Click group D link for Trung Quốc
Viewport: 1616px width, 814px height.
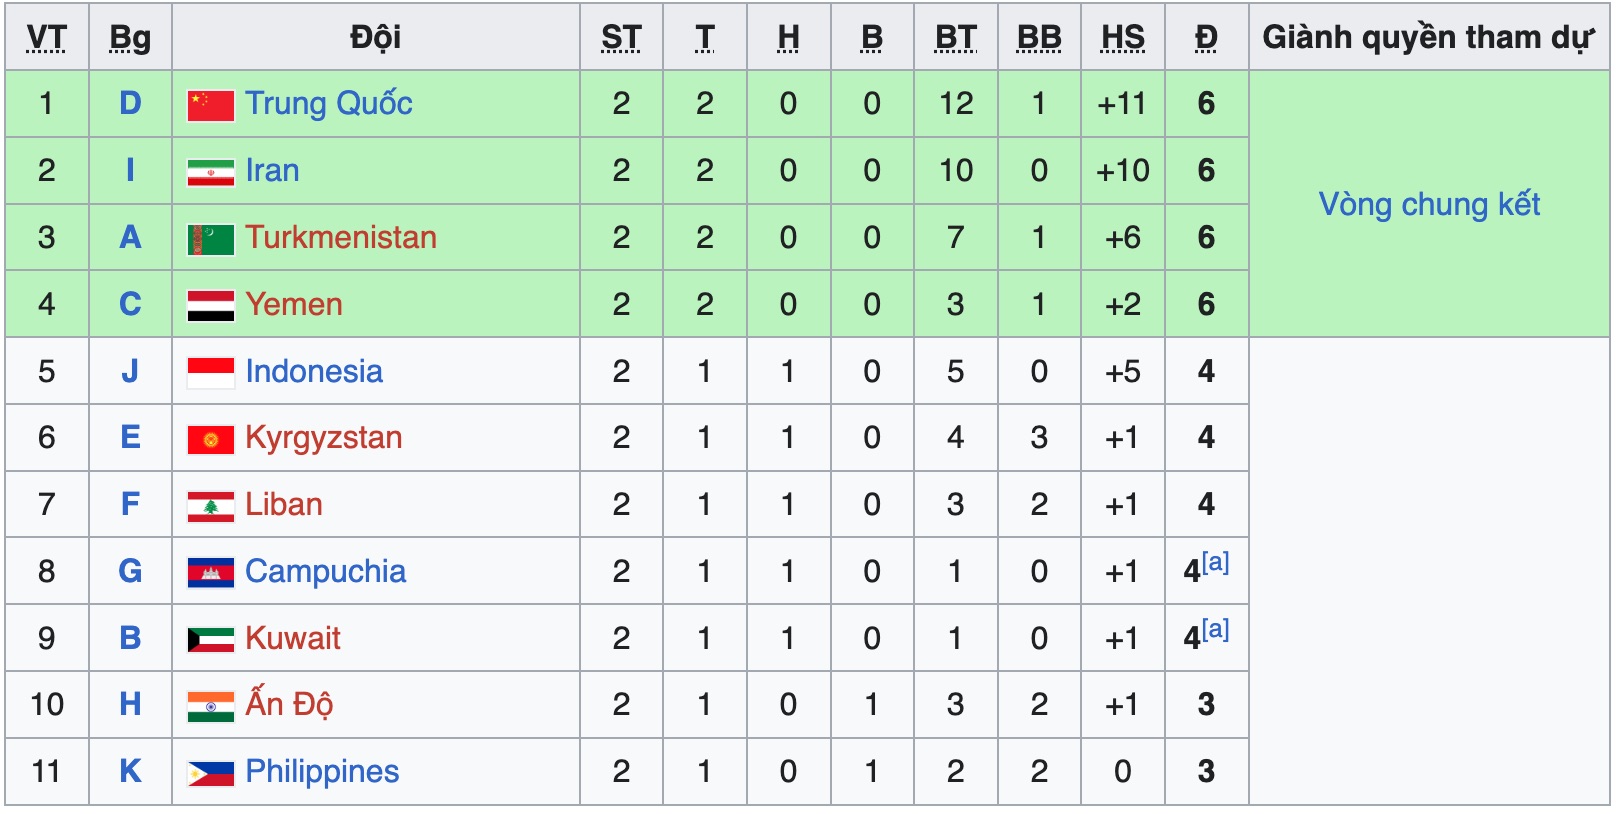130,103
